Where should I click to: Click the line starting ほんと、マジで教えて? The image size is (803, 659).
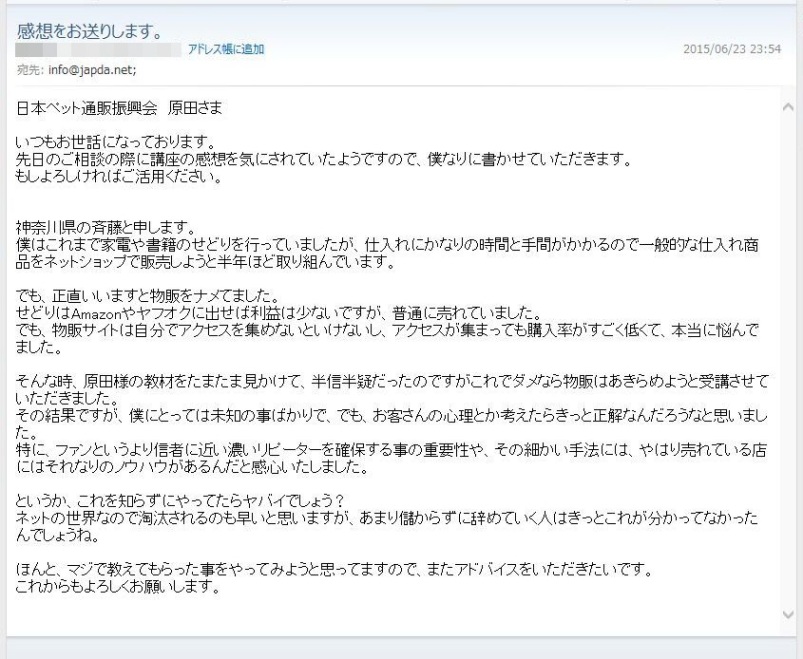335,569
